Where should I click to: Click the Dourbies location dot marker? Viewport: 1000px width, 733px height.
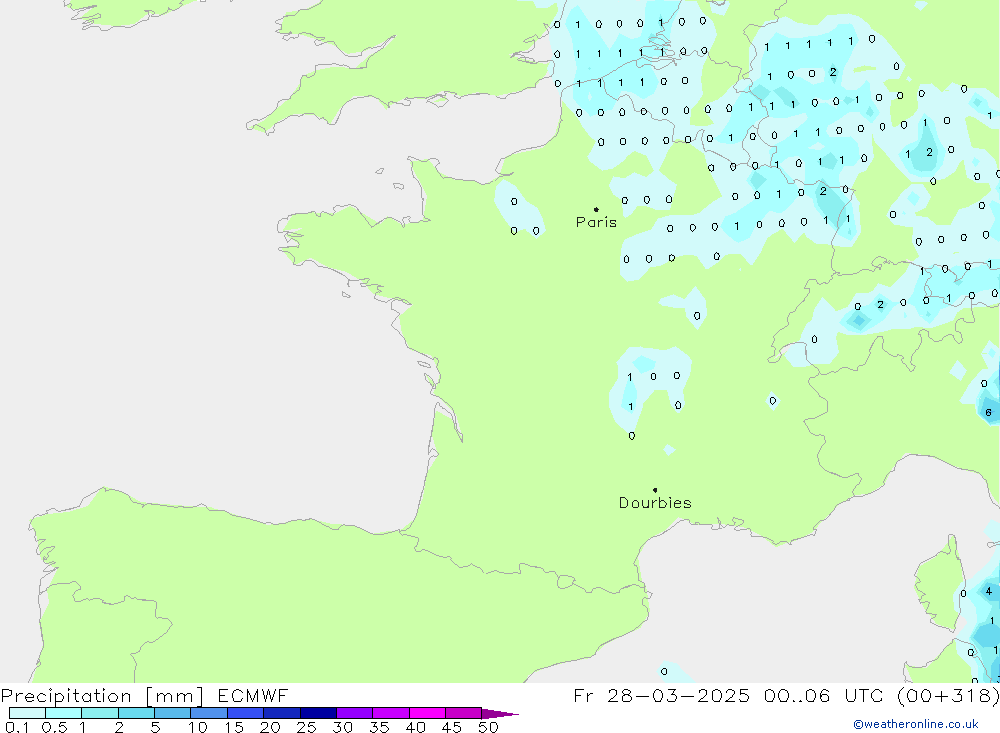pyautogui.click(x=655, y=490)
